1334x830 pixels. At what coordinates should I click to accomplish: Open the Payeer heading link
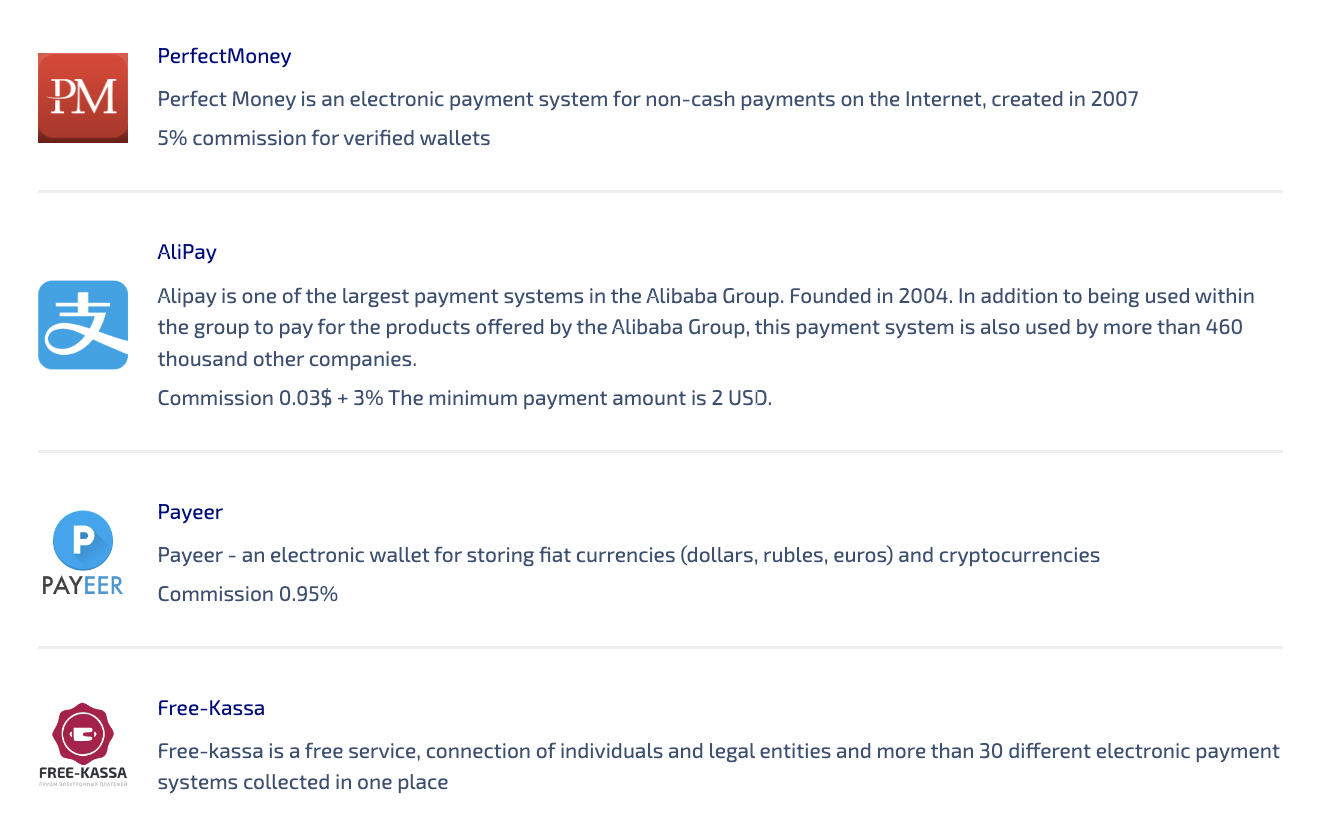(190, 512)
